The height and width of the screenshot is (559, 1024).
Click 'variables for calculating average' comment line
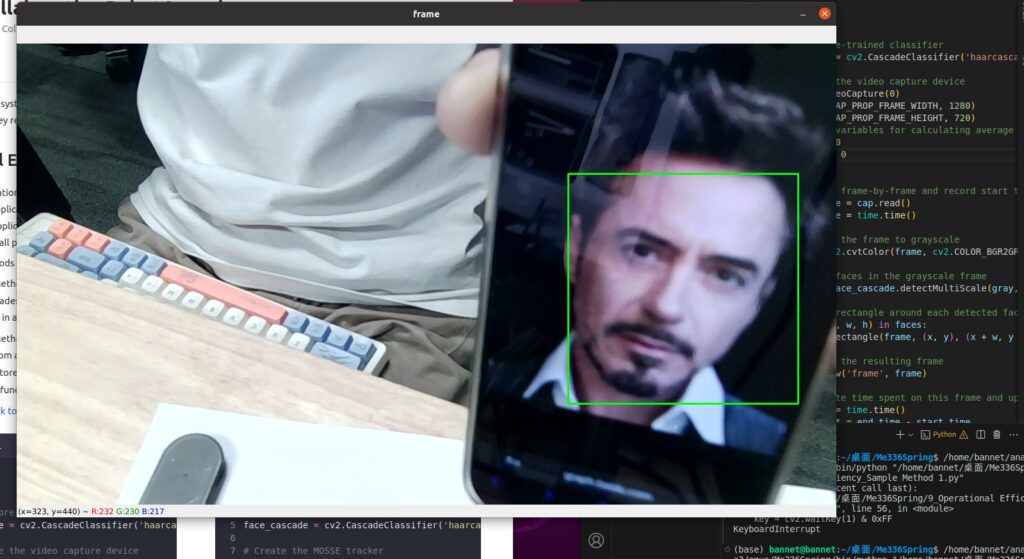[x=925, y=130]
